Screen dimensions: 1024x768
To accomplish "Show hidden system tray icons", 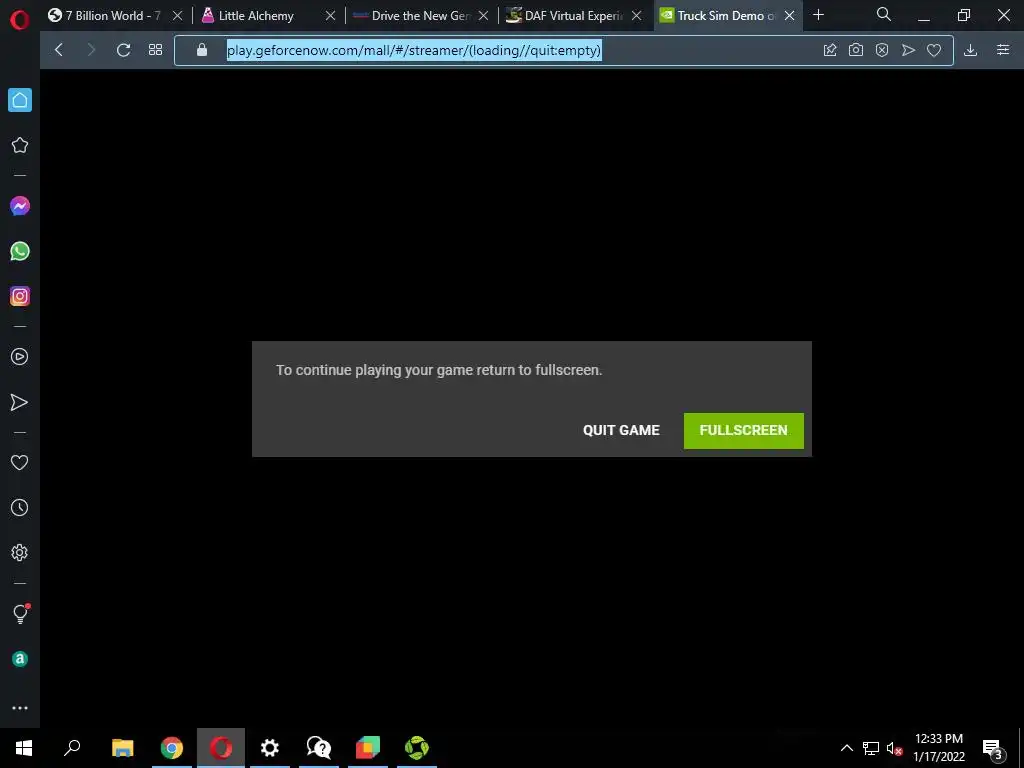I will [x=846, y=748].
